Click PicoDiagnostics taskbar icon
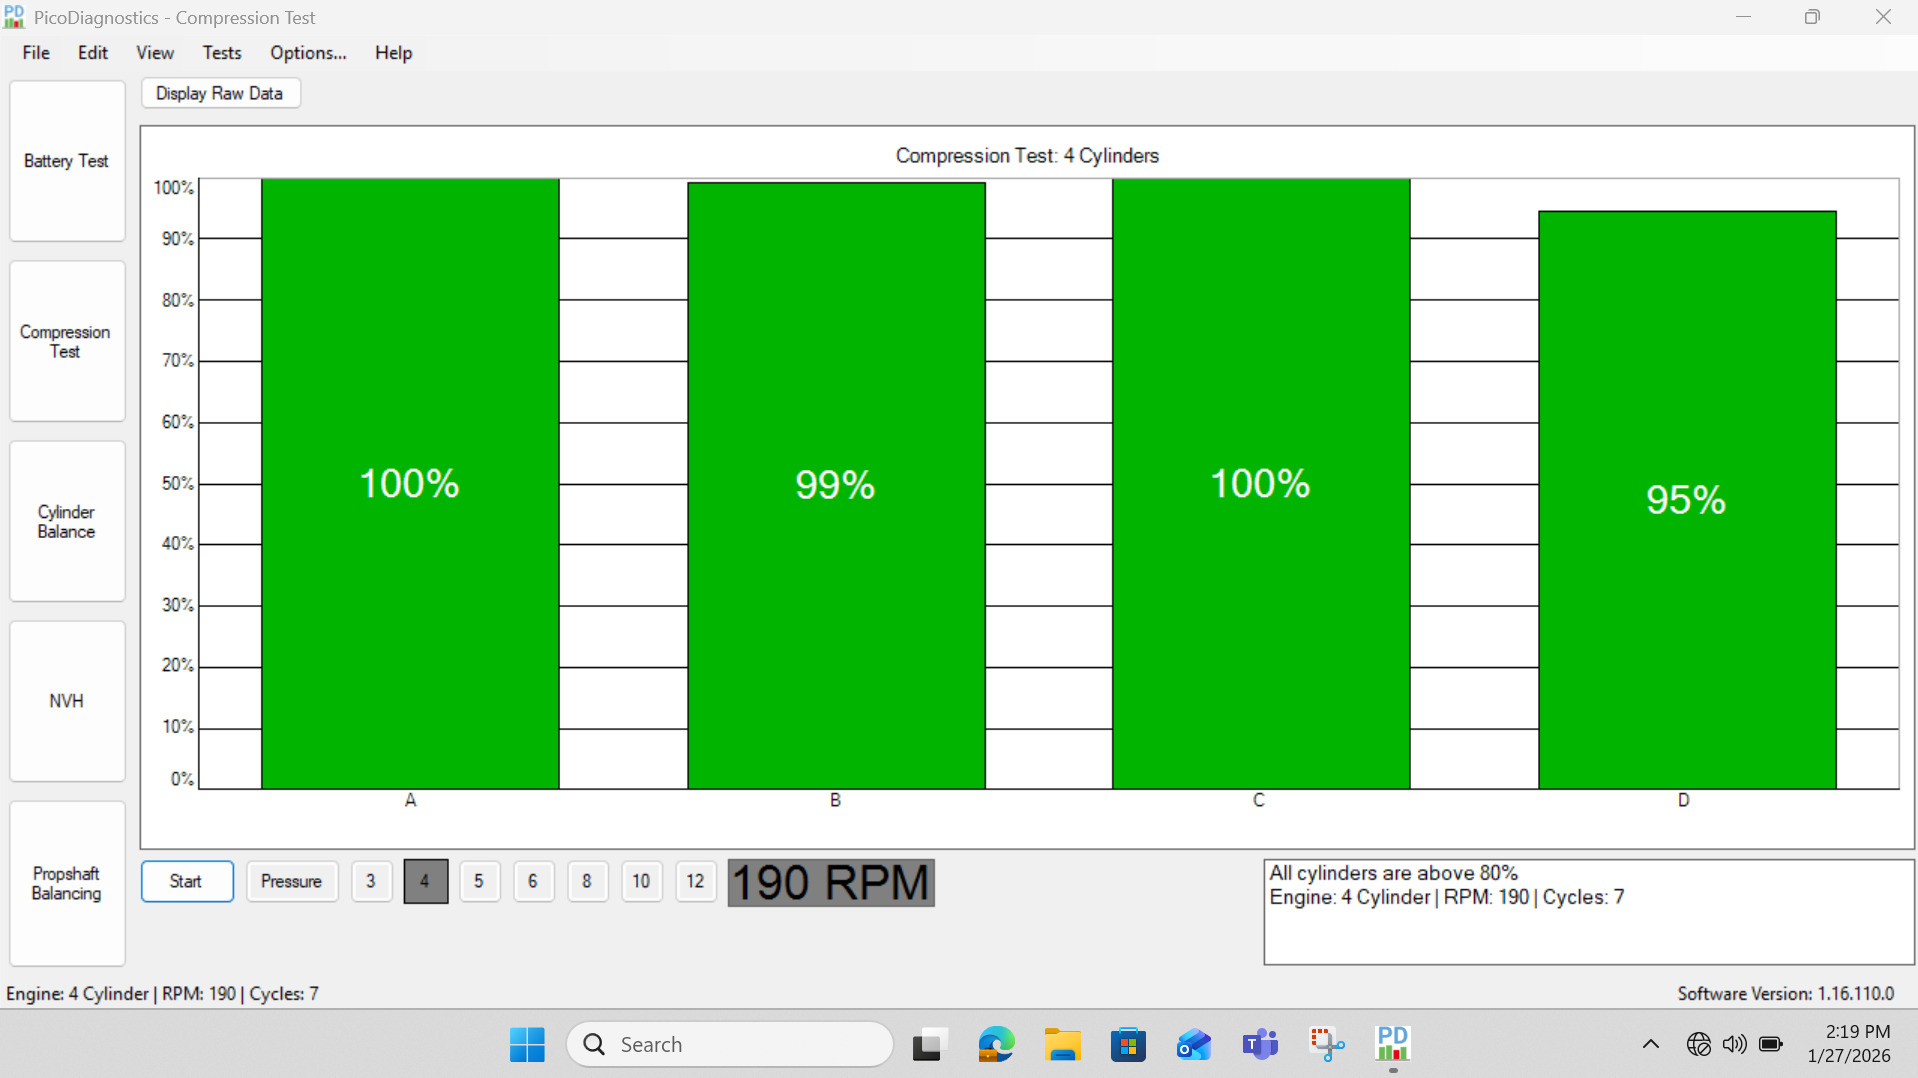 (1393, 1044)
